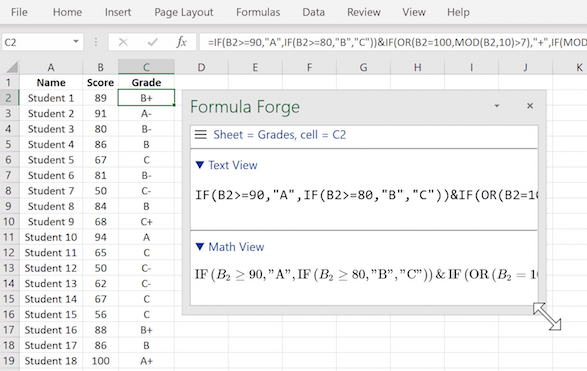Confirm entry with the checkmark icon

tap(152, 42)
